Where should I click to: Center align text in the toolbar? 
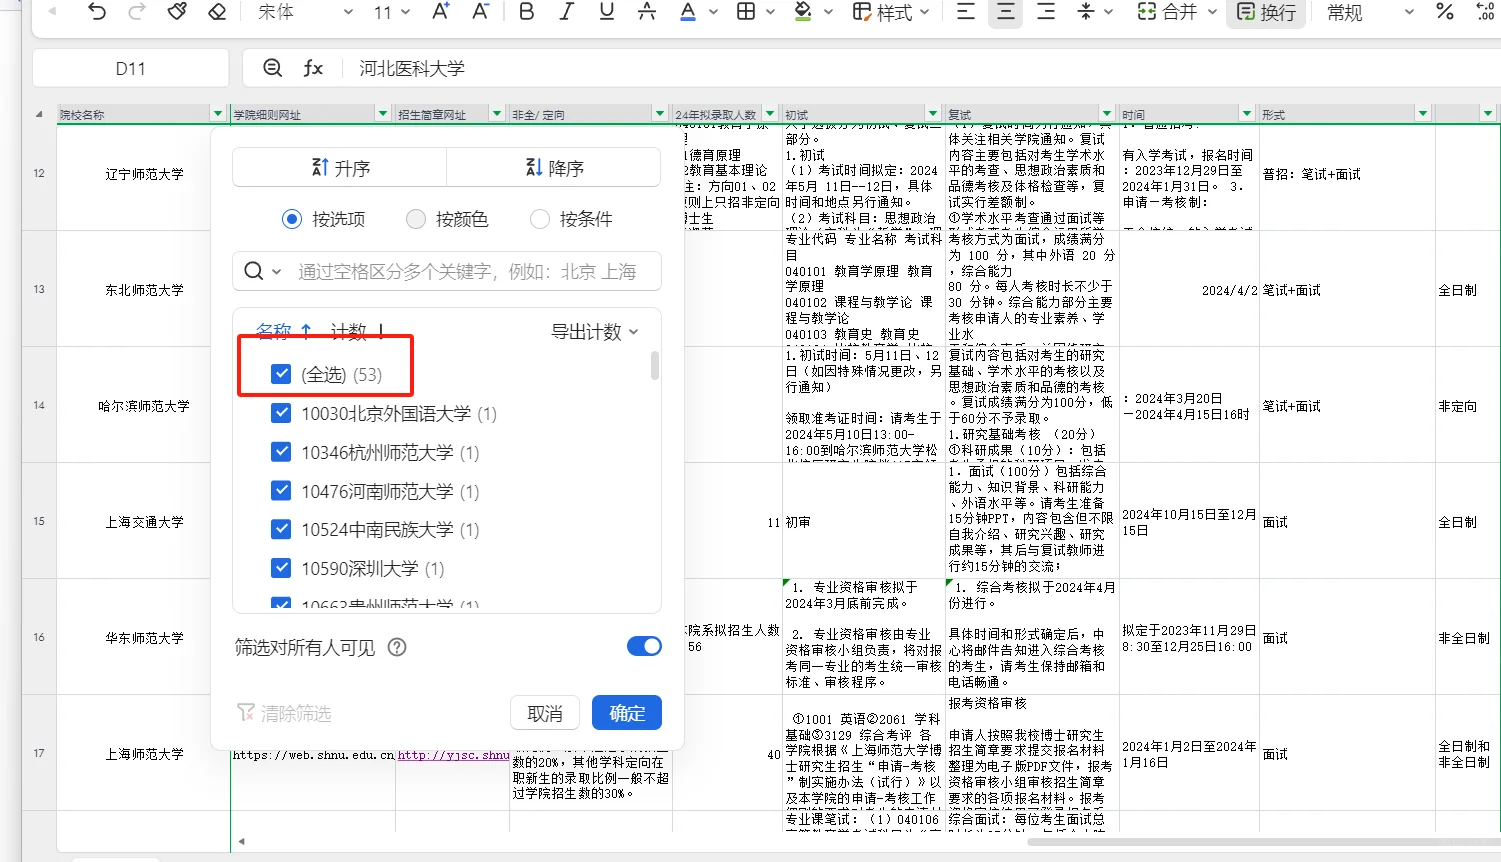point(1006,12)
